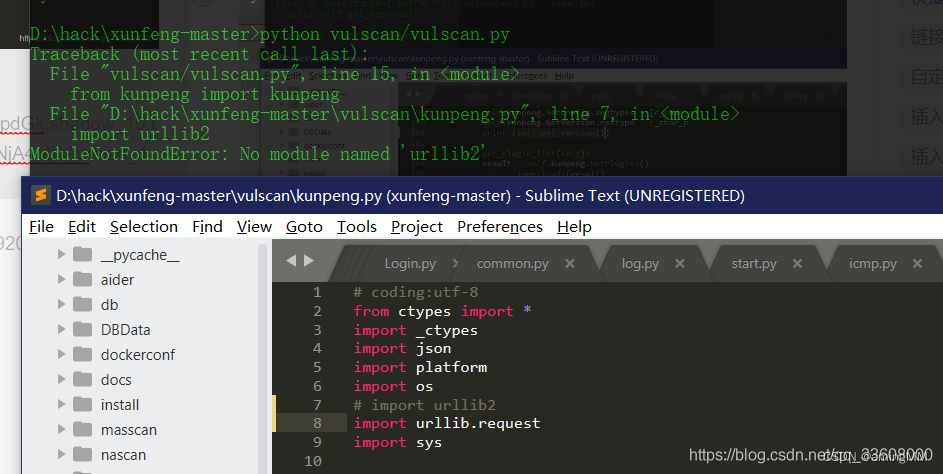Viewport: 943px width, 474px height.
Task: Click the tab scroll right arrow
Action: (x=309, y=260)
